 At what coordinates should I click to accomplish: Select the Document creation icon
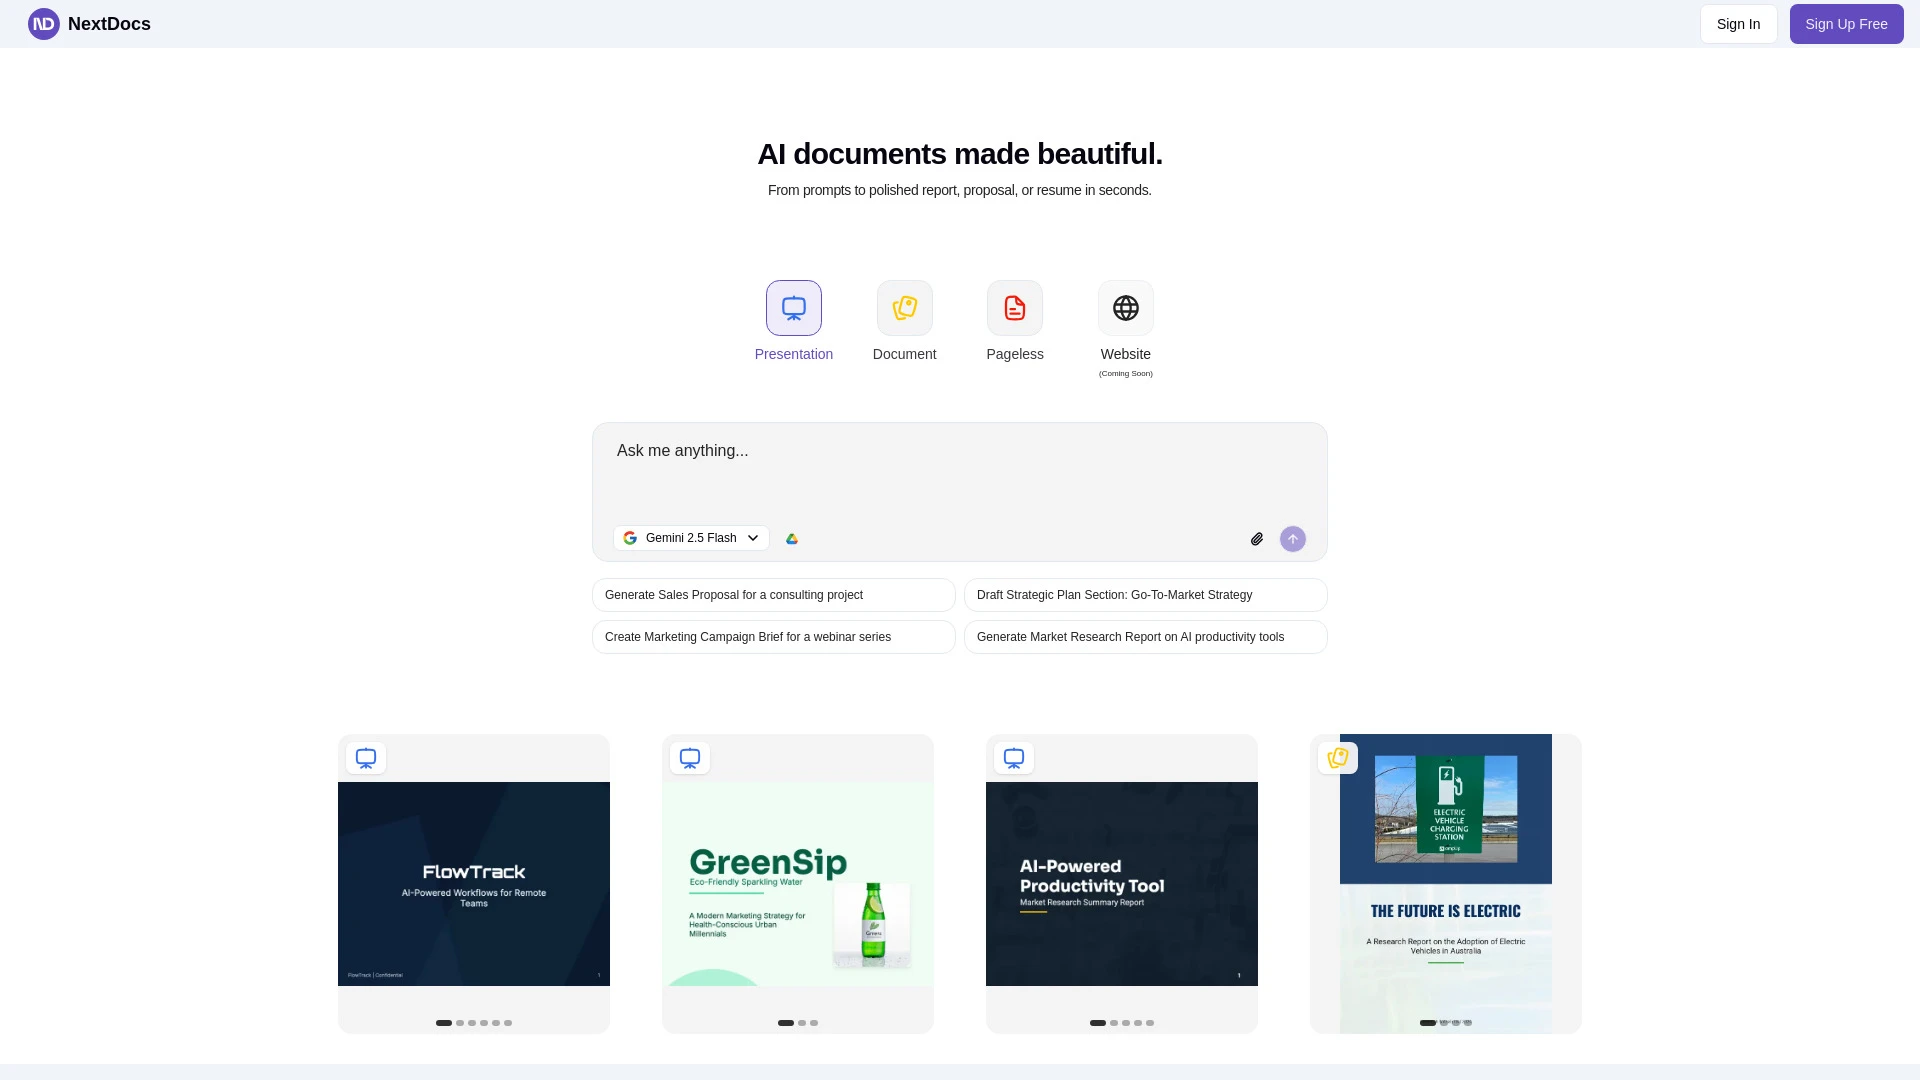pyautogui.click(x=904, y=308)
